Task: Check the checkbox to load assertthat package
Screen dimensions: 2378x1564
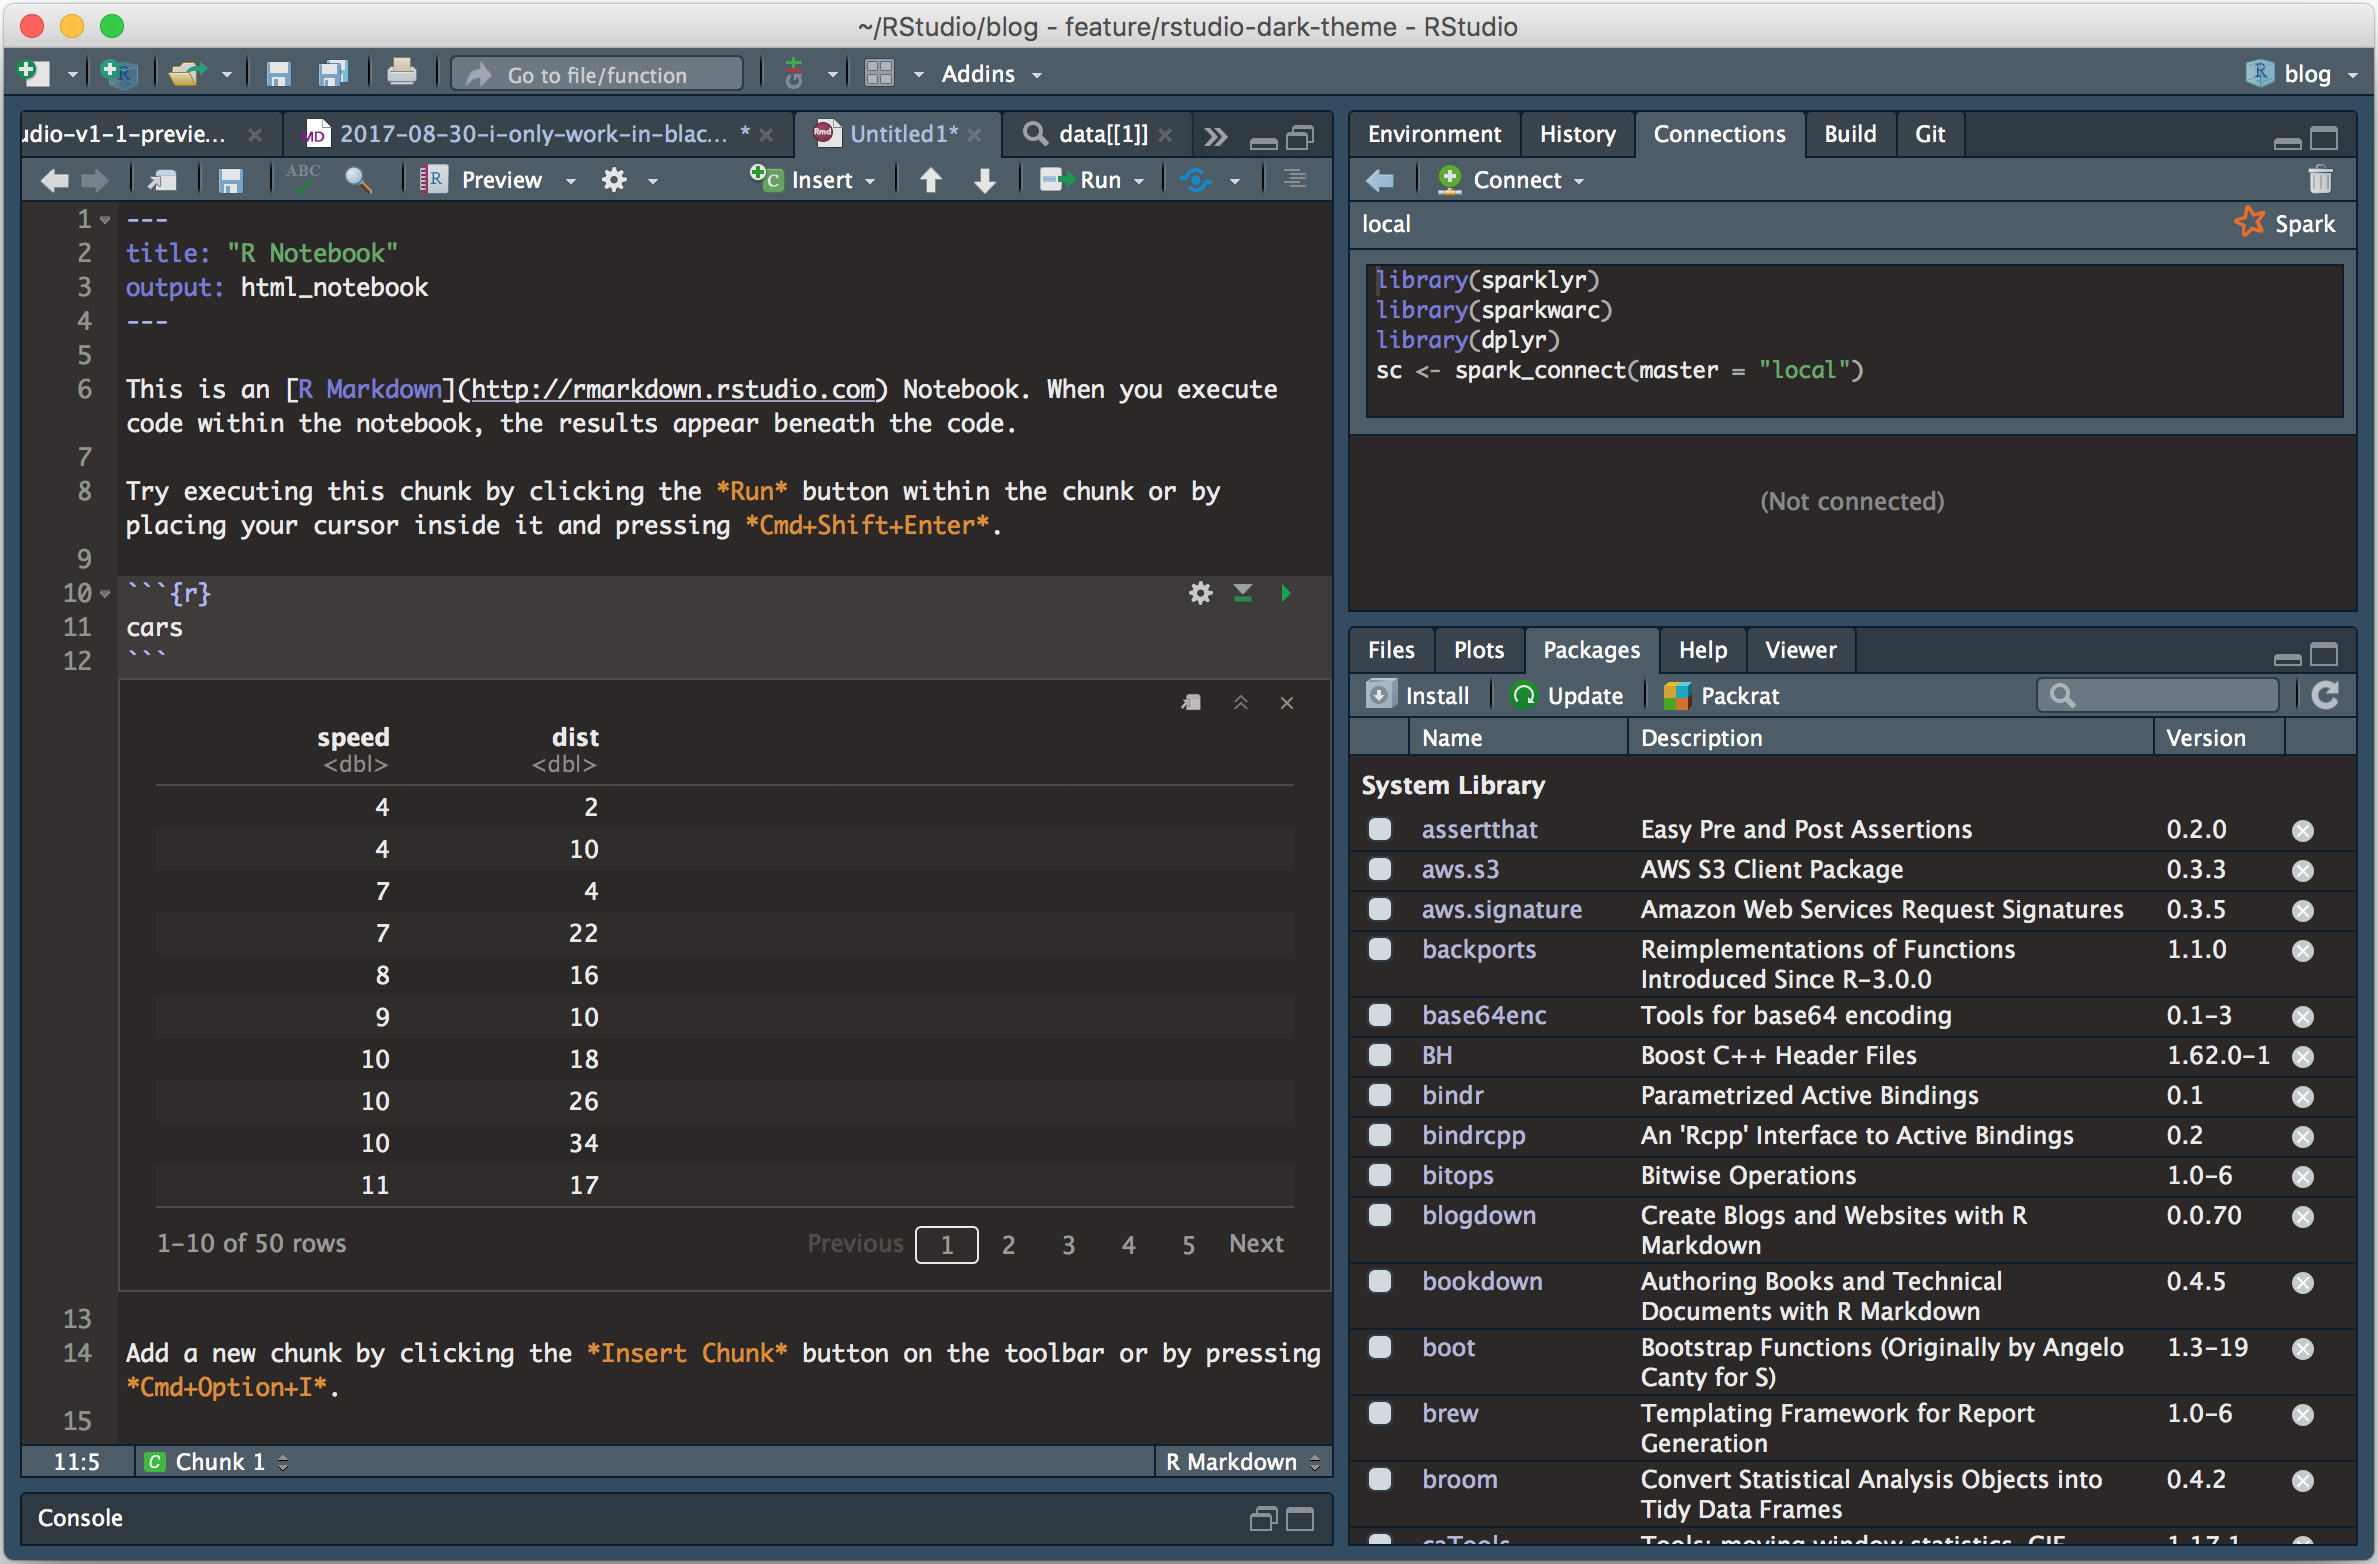Action: pos(1381,829)
